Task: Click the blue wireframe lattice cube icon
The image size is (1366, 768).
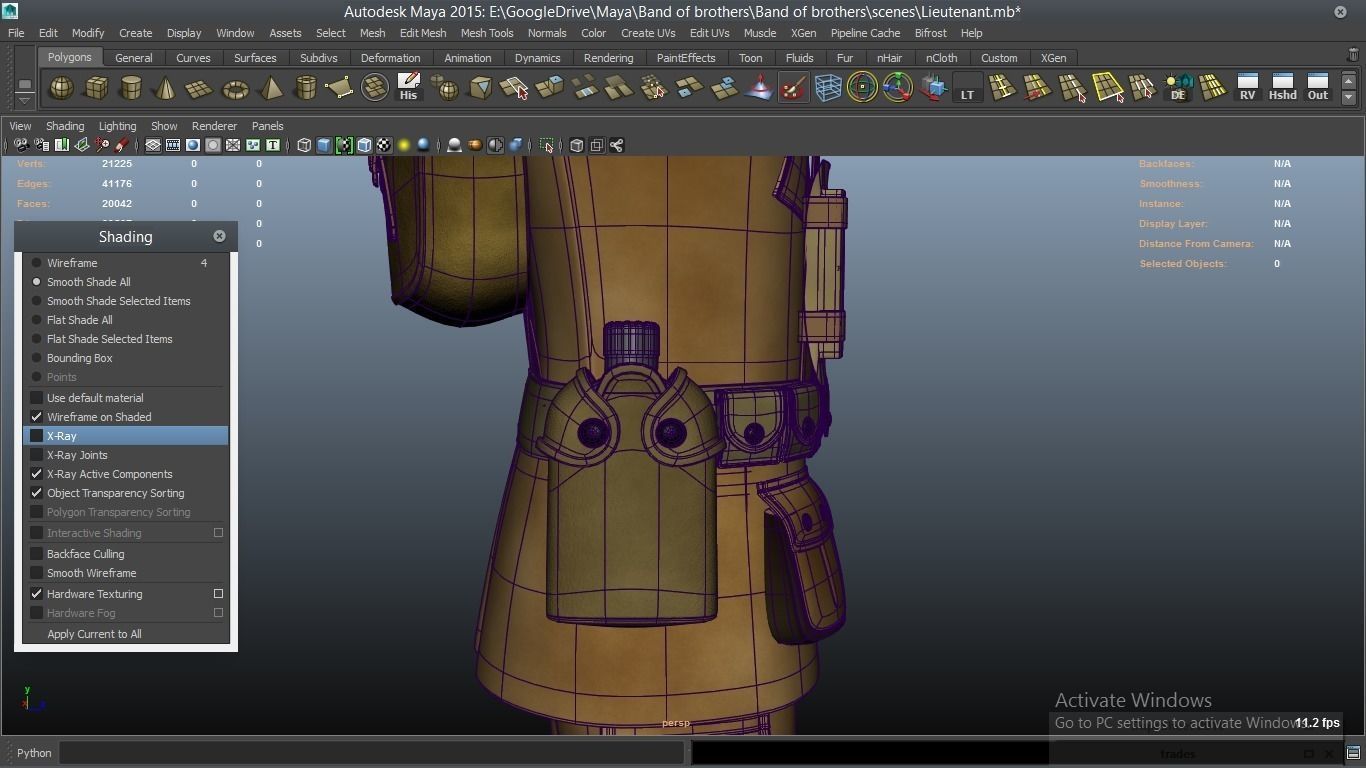Action: click(828, 88)
